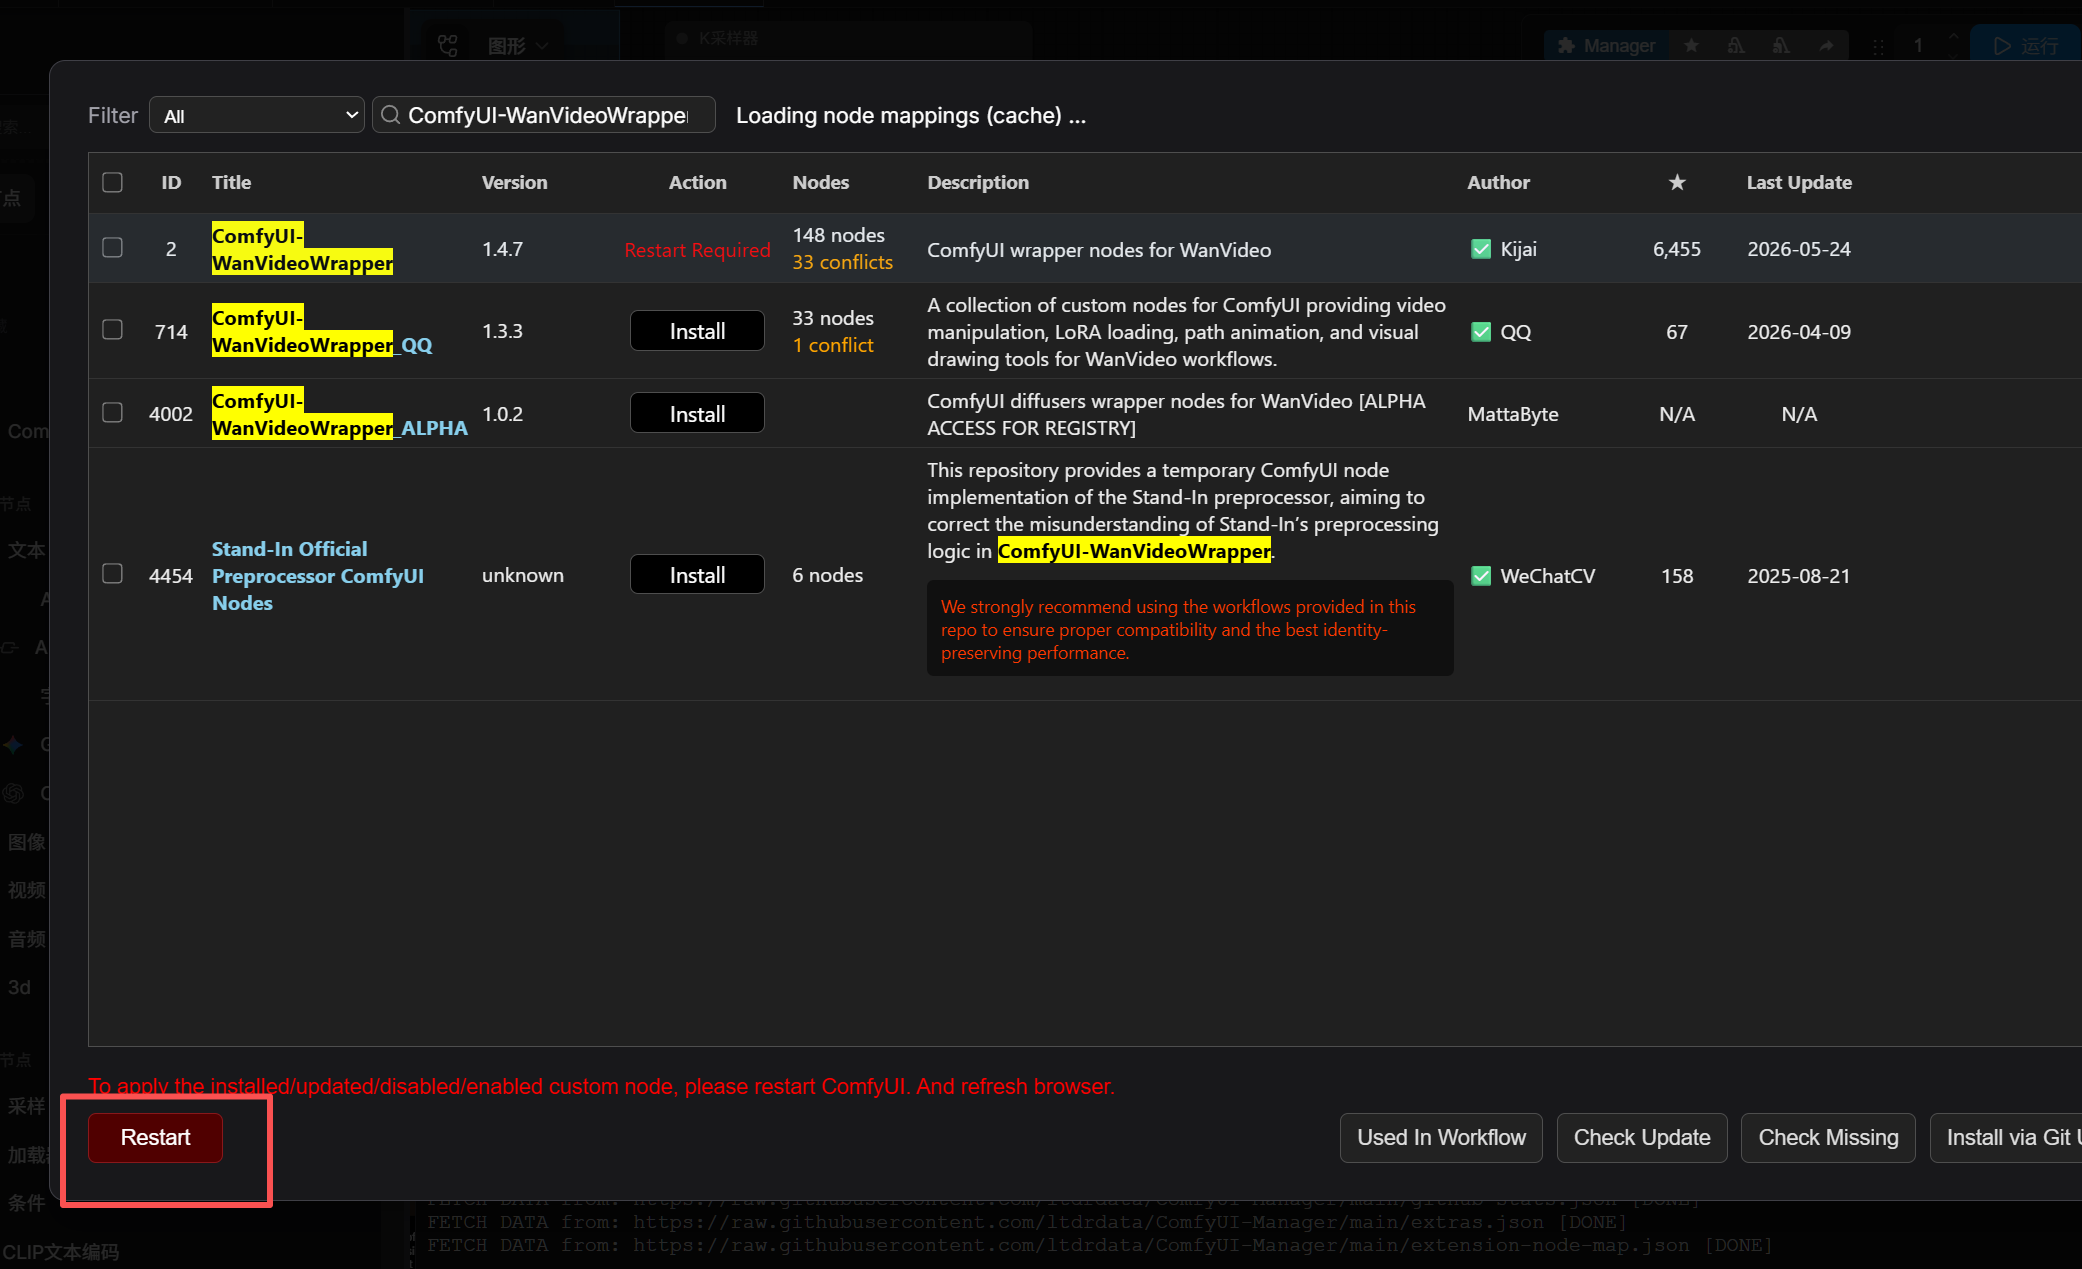This screenshot has height=1269, width=2082.
Task: Click the search magnifier icon
Action: [x=391, y=115]
